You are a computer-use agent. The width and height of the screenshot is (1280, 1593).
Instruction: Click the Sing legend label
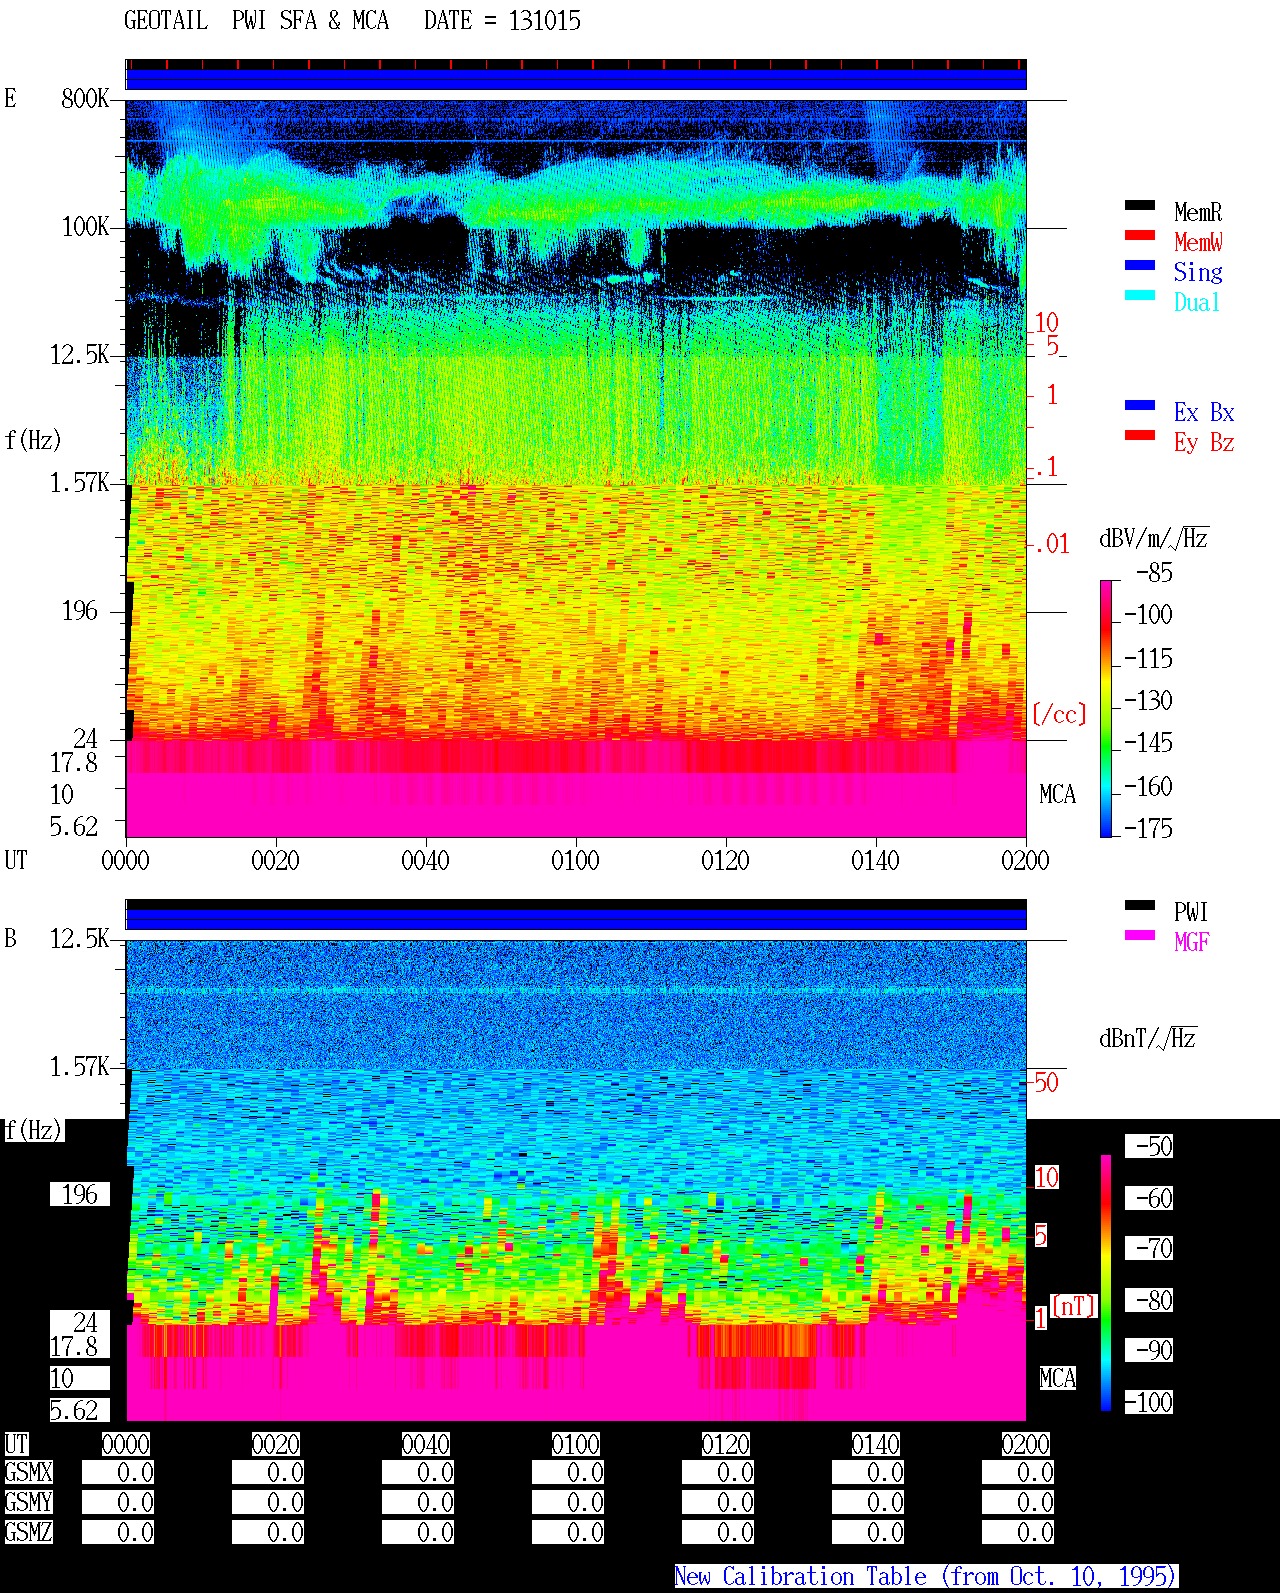tap(1198, 272)
